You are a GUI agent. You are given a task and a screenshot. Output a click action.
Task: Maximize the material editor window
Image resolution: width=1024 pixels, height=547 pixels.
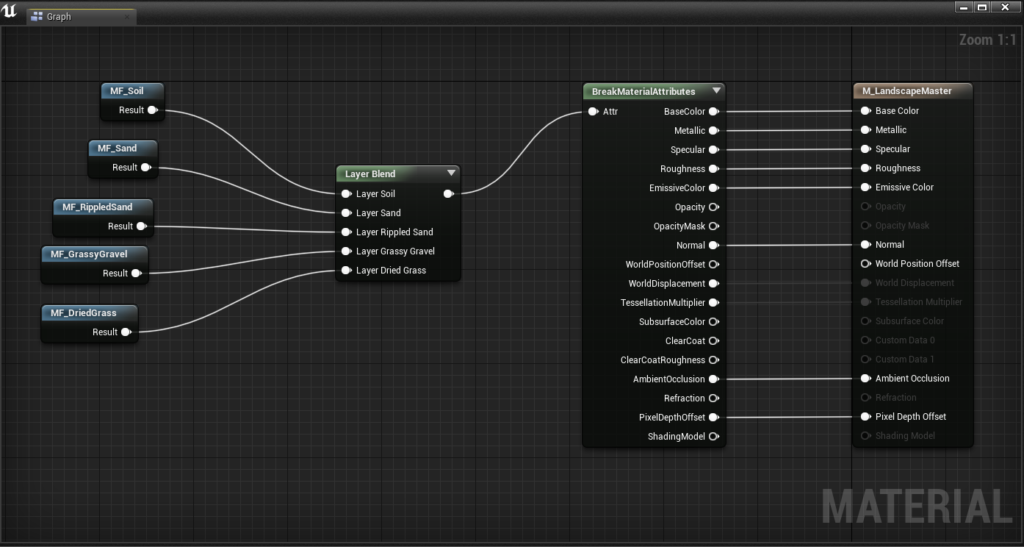tap(982, 7)
